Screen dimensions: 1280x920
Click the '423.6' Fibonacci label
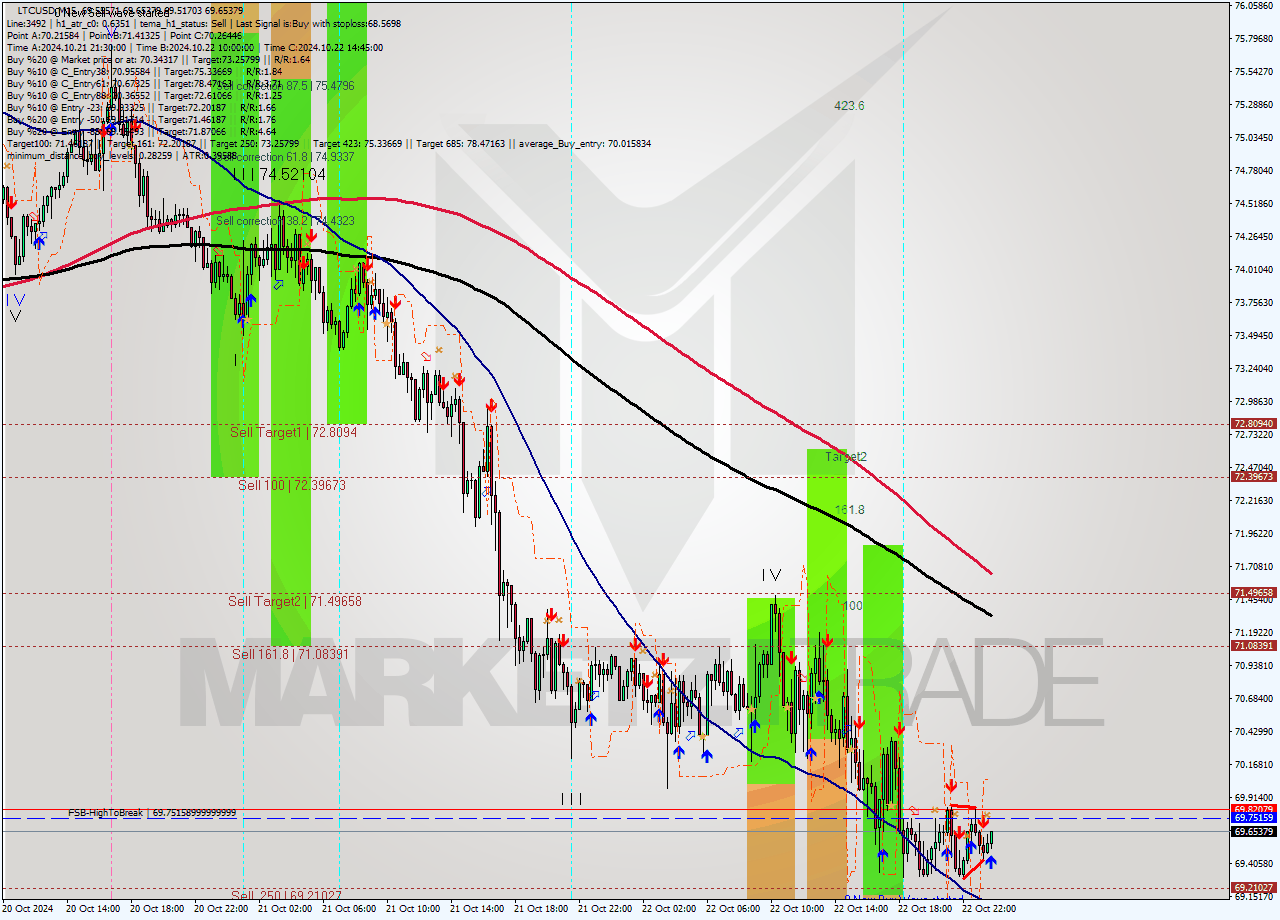(850, 106)
